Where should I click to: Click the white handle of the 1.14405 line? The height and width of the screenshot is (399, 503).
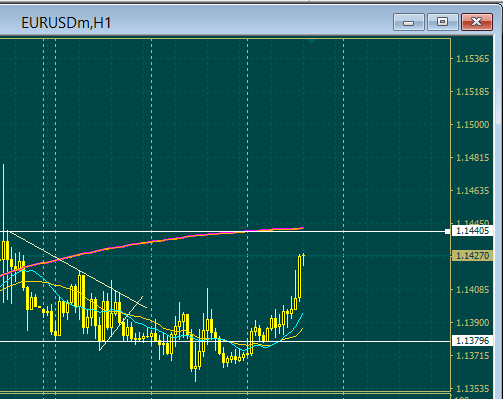coord(447,231)
